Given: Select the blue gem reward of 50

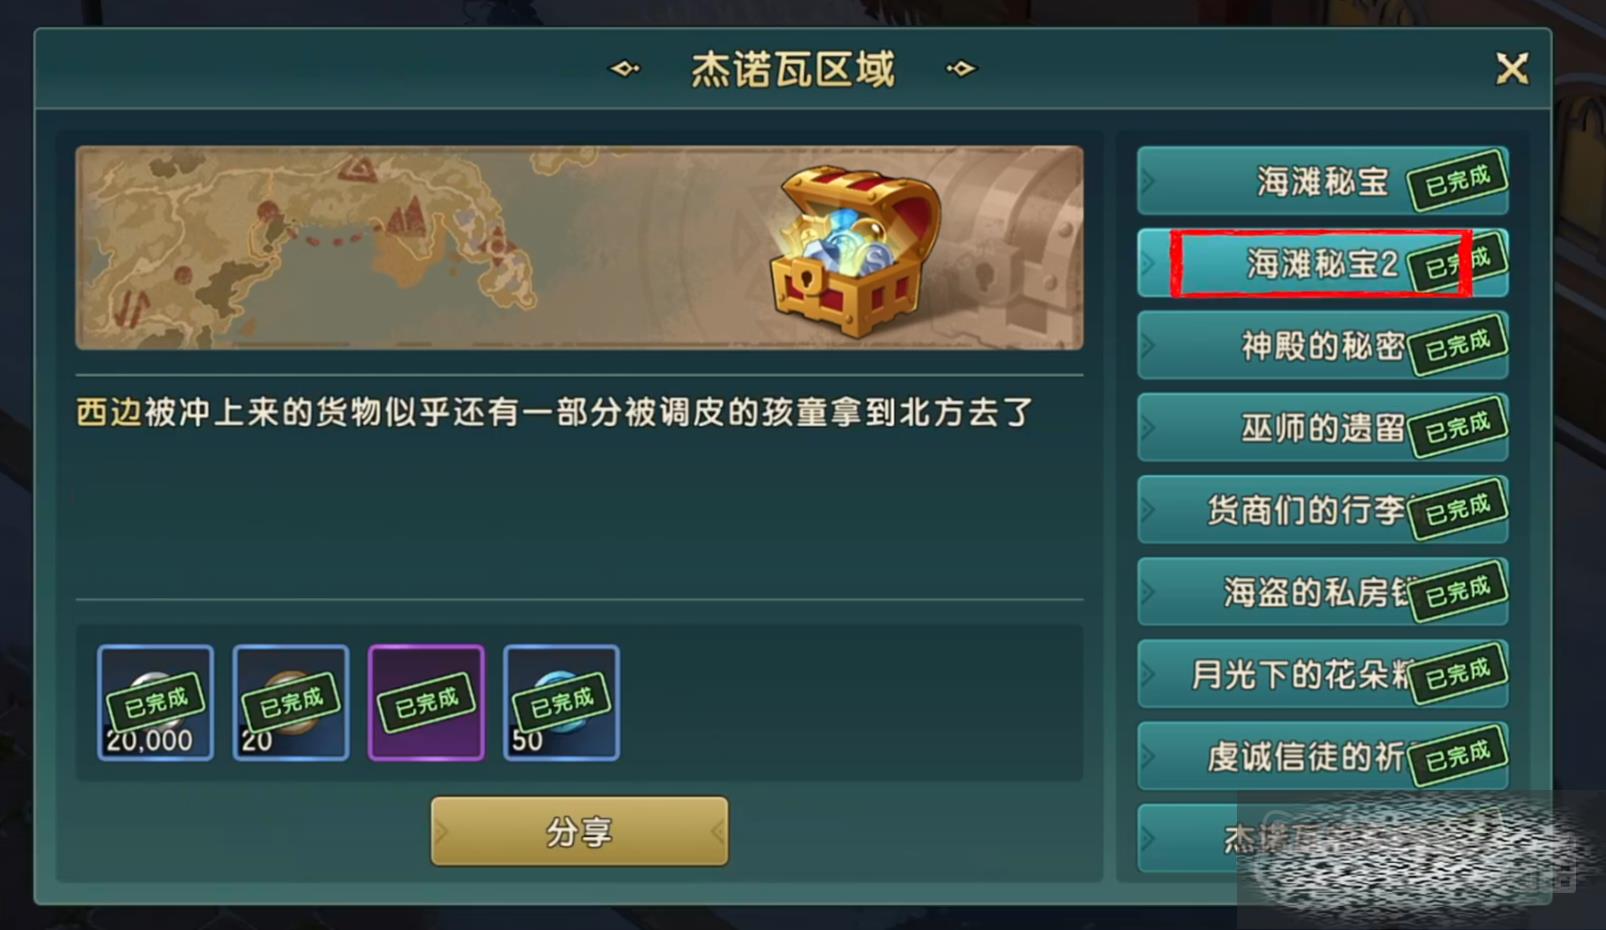Looking at the screenshot, I should point(561,703).
